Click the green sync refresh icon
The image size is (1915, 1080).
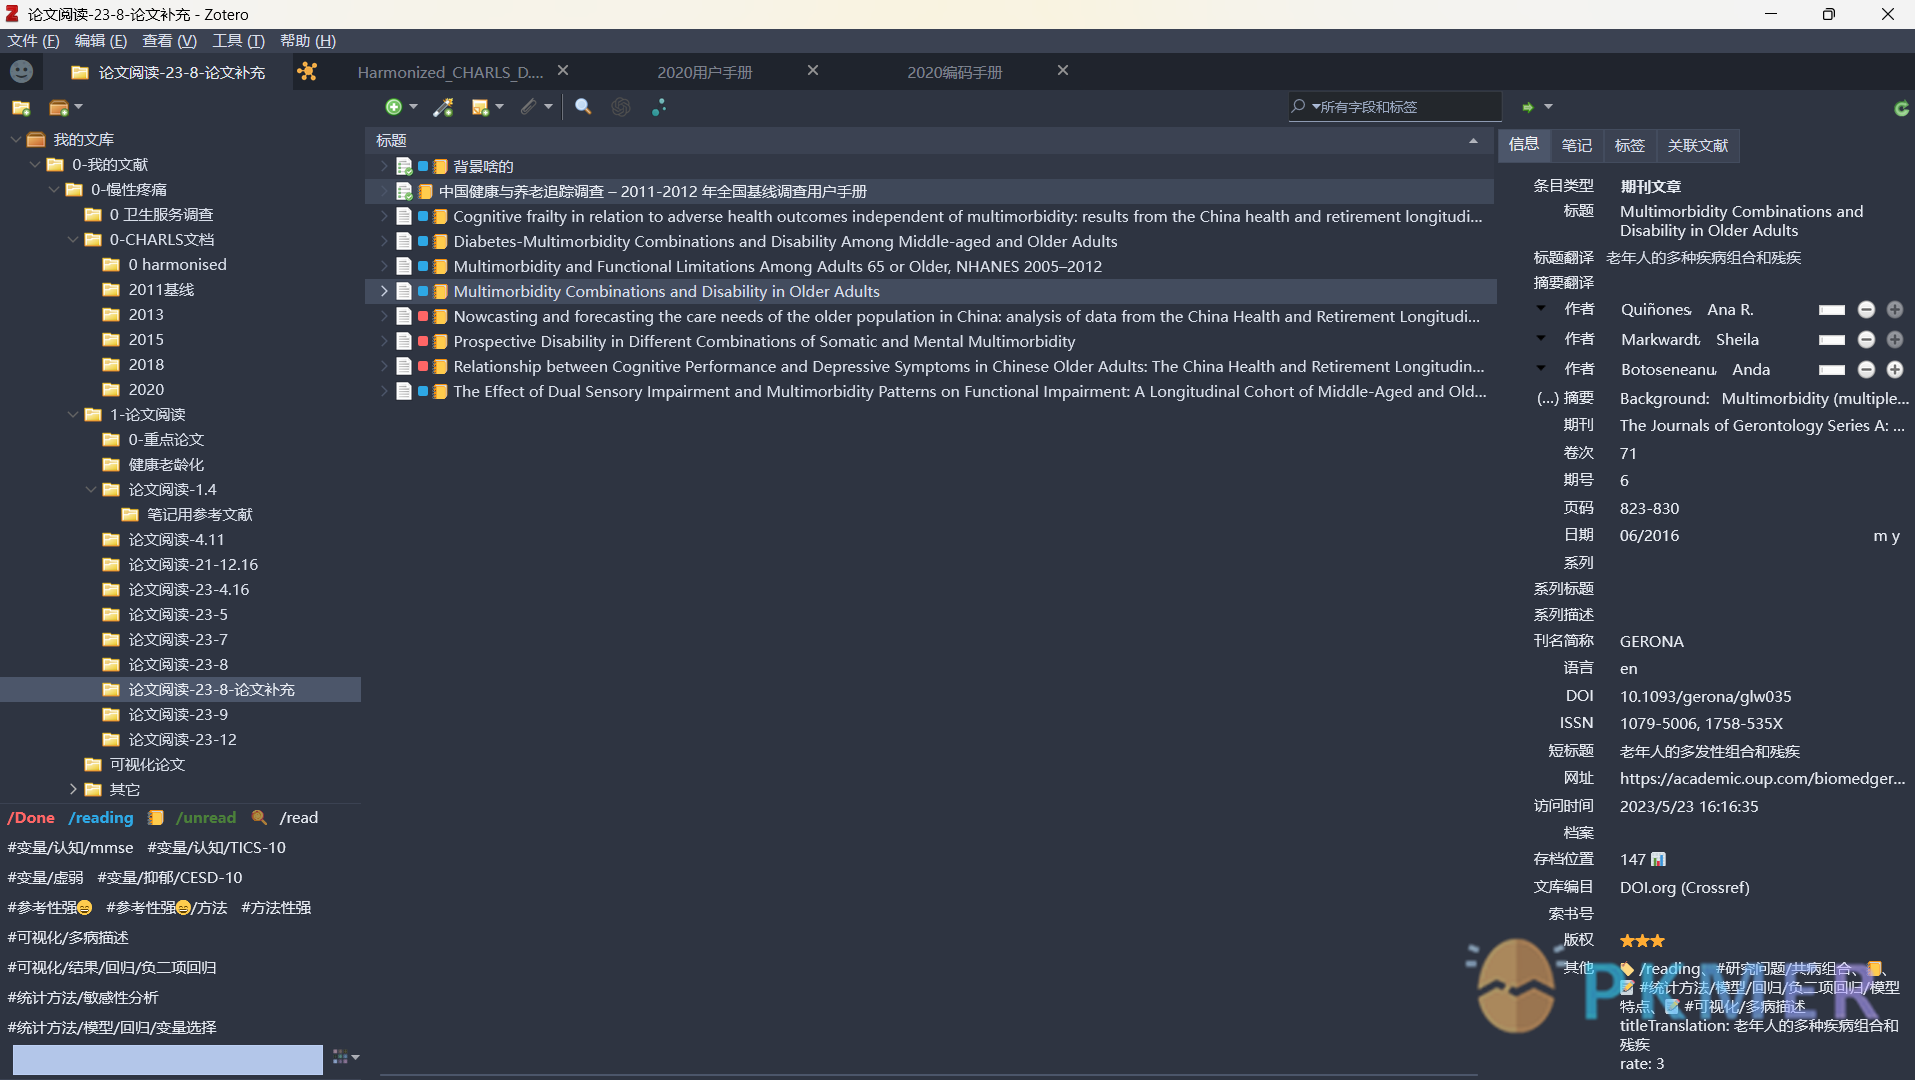point(1901,108)
